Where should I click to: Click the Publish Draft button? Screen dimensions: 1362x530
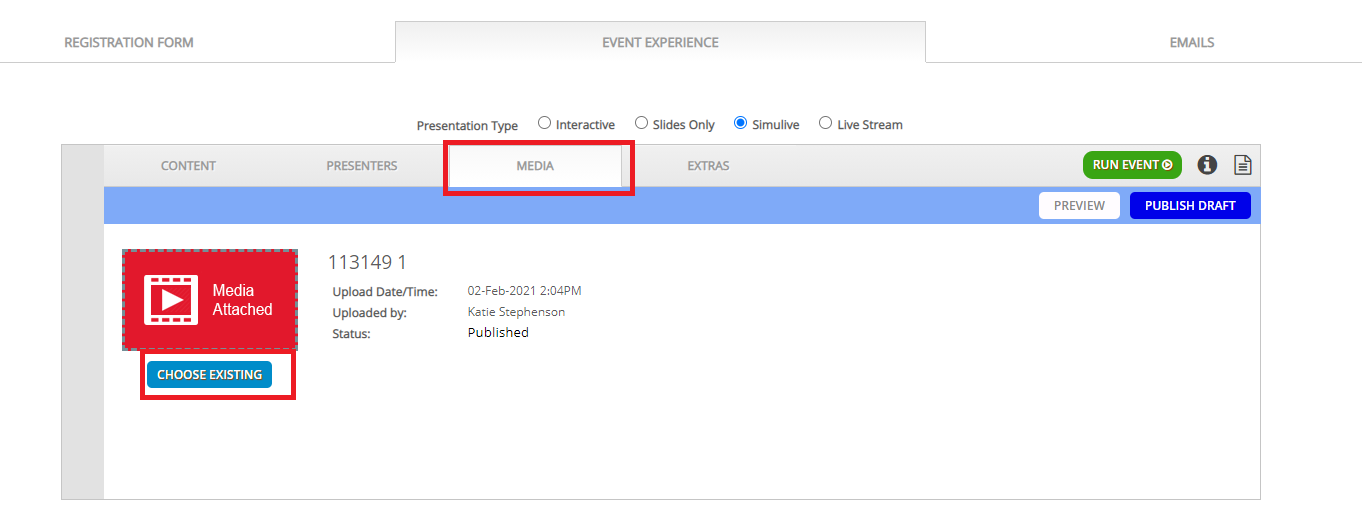coord(1190,205)
